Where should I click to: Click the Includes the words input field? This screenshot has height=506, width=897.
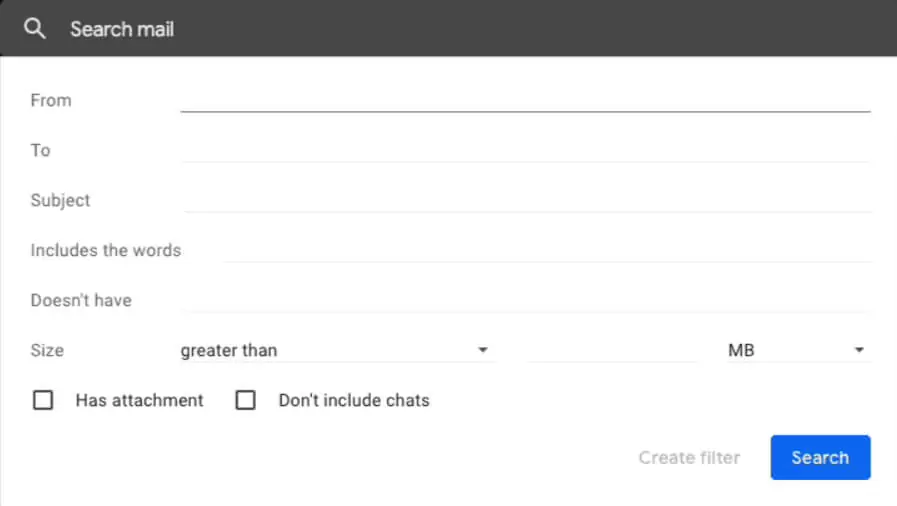(547, 250)
